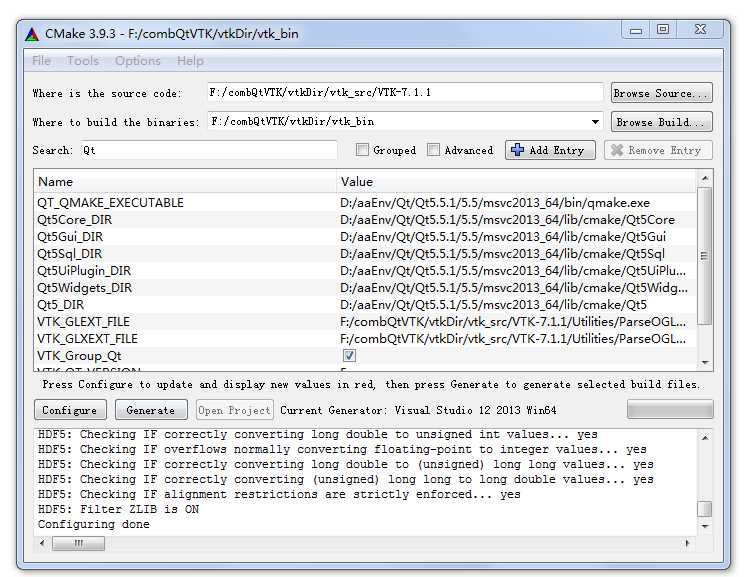The height and width of the screenshot is (577, 747).
Task: Select the VTK_Group_Qt entry name
Action: [x=79, y=356]
